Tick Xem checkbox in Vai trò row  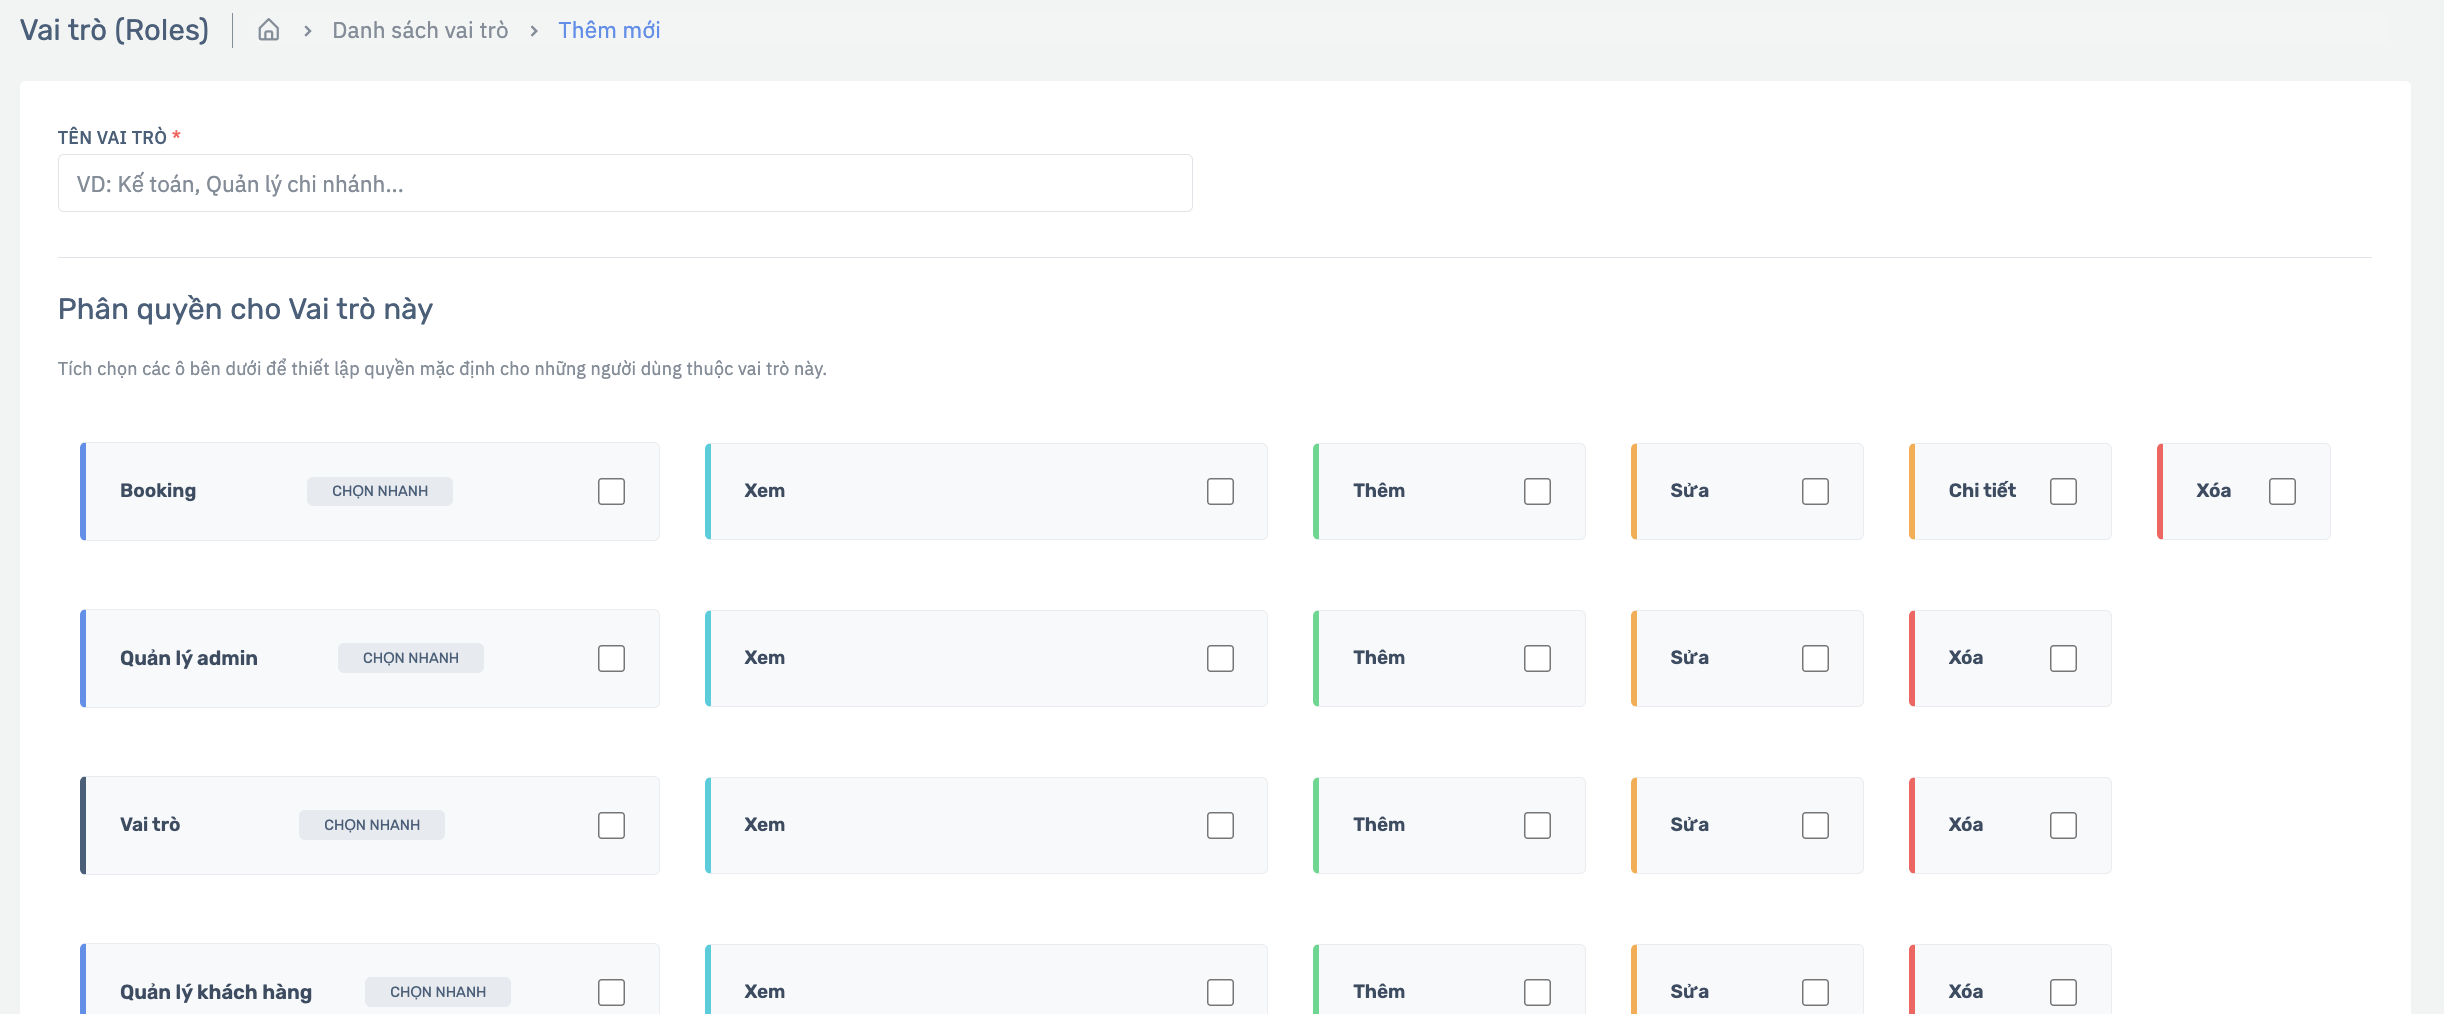click(1220, 825)
